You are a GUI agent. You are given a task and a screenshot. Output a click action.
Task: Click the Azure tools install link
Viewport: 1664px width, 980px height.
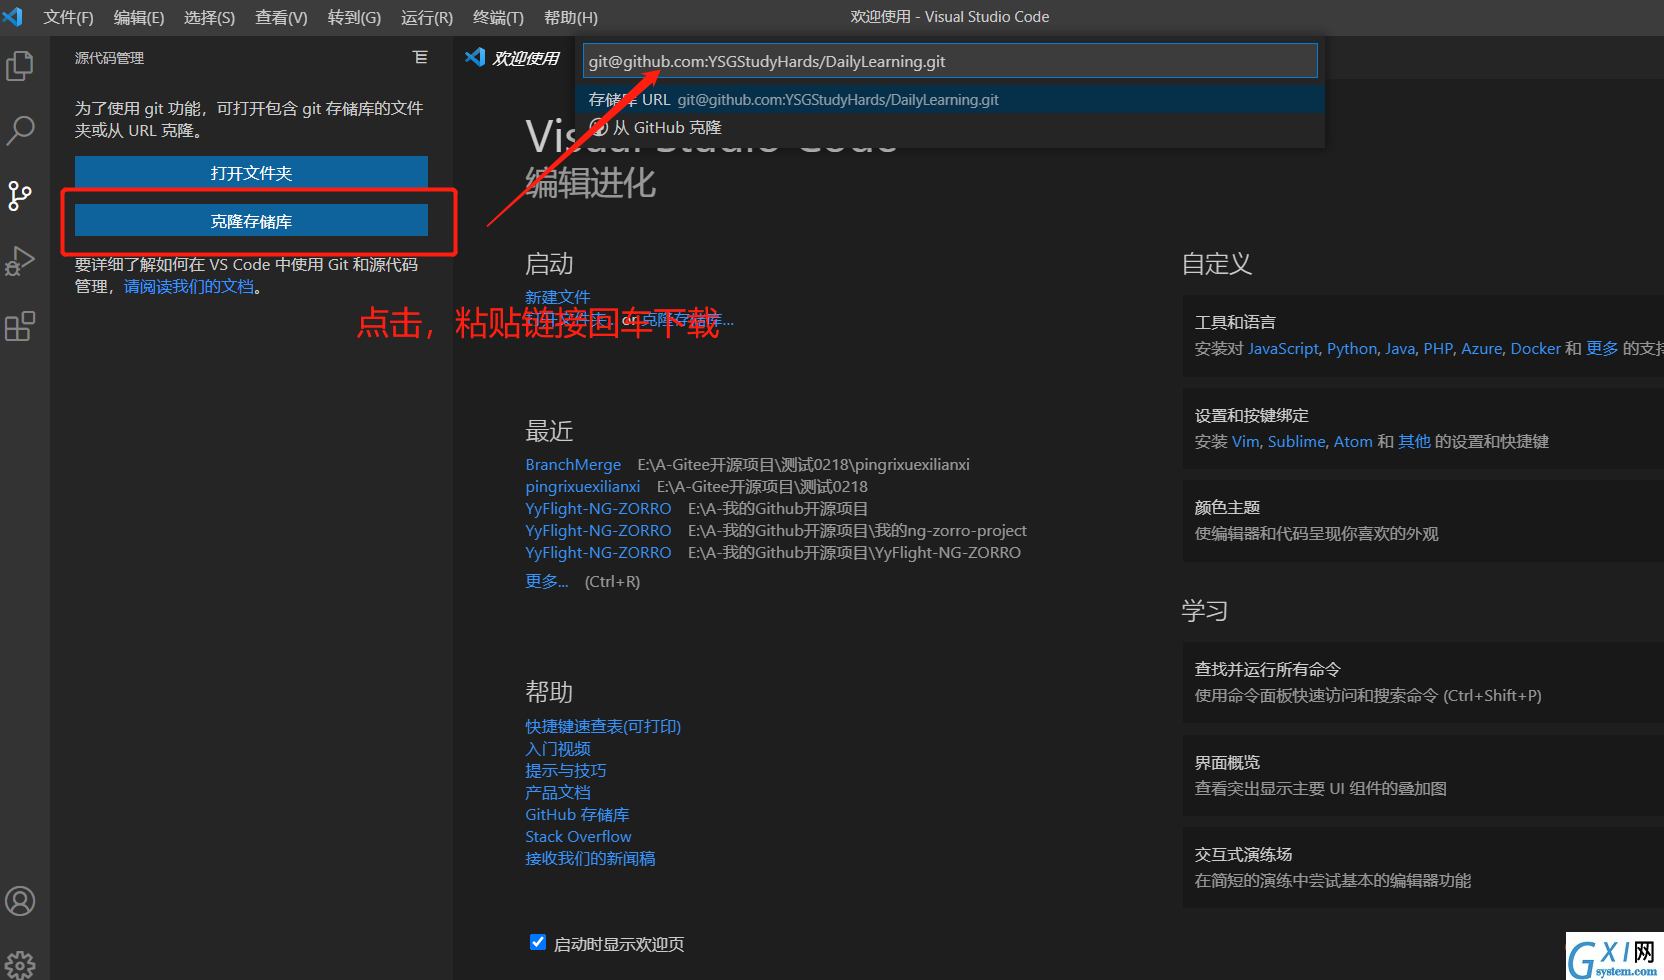1482,349
